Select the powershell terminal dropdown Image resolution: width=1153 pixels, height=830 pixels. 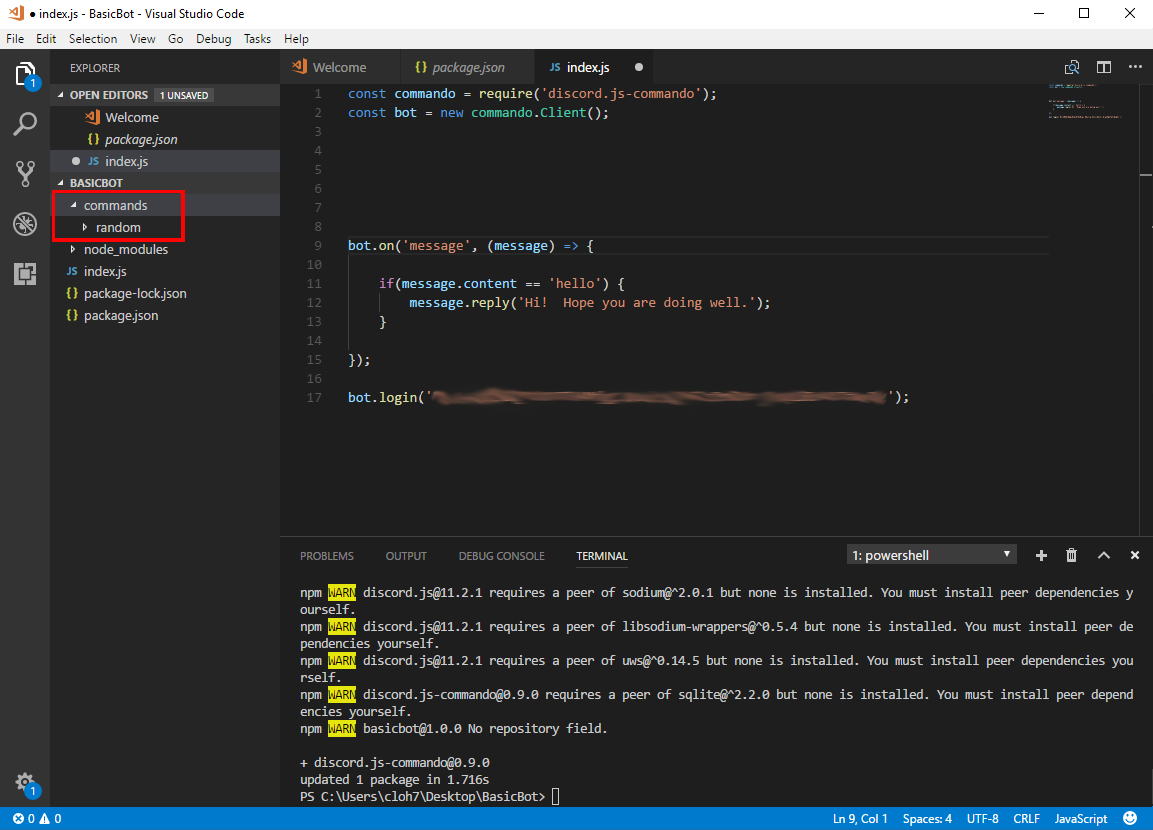(932, 555)
